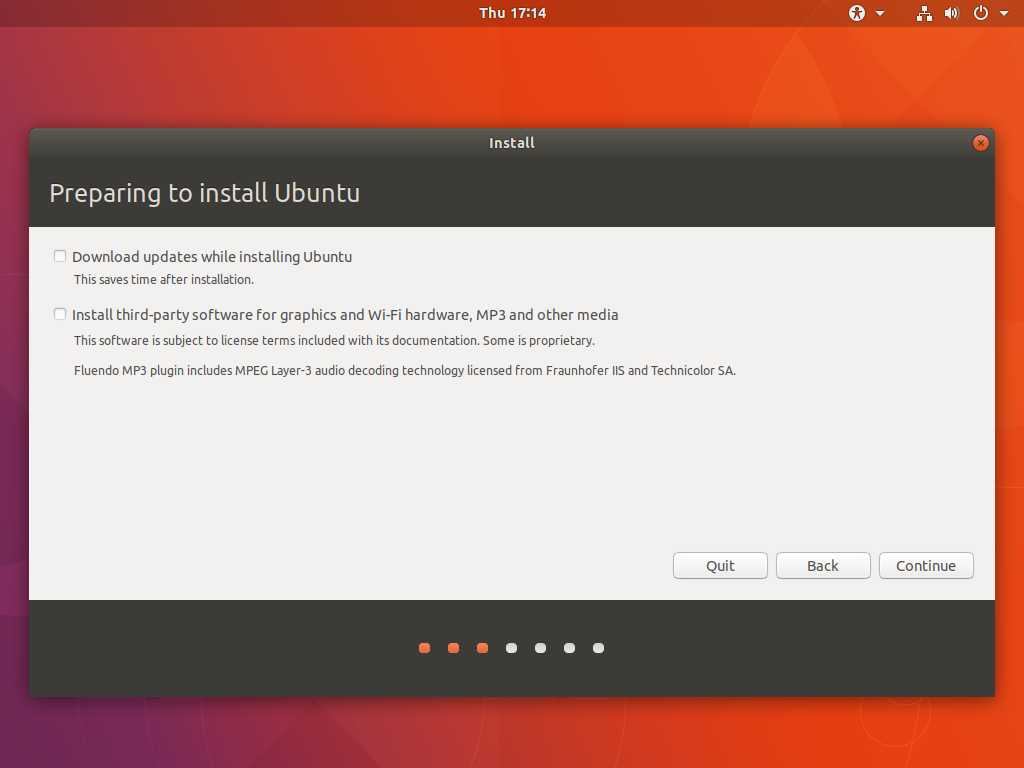Expand the accessibility menu dropdown arrow

(x=880, y=13)
